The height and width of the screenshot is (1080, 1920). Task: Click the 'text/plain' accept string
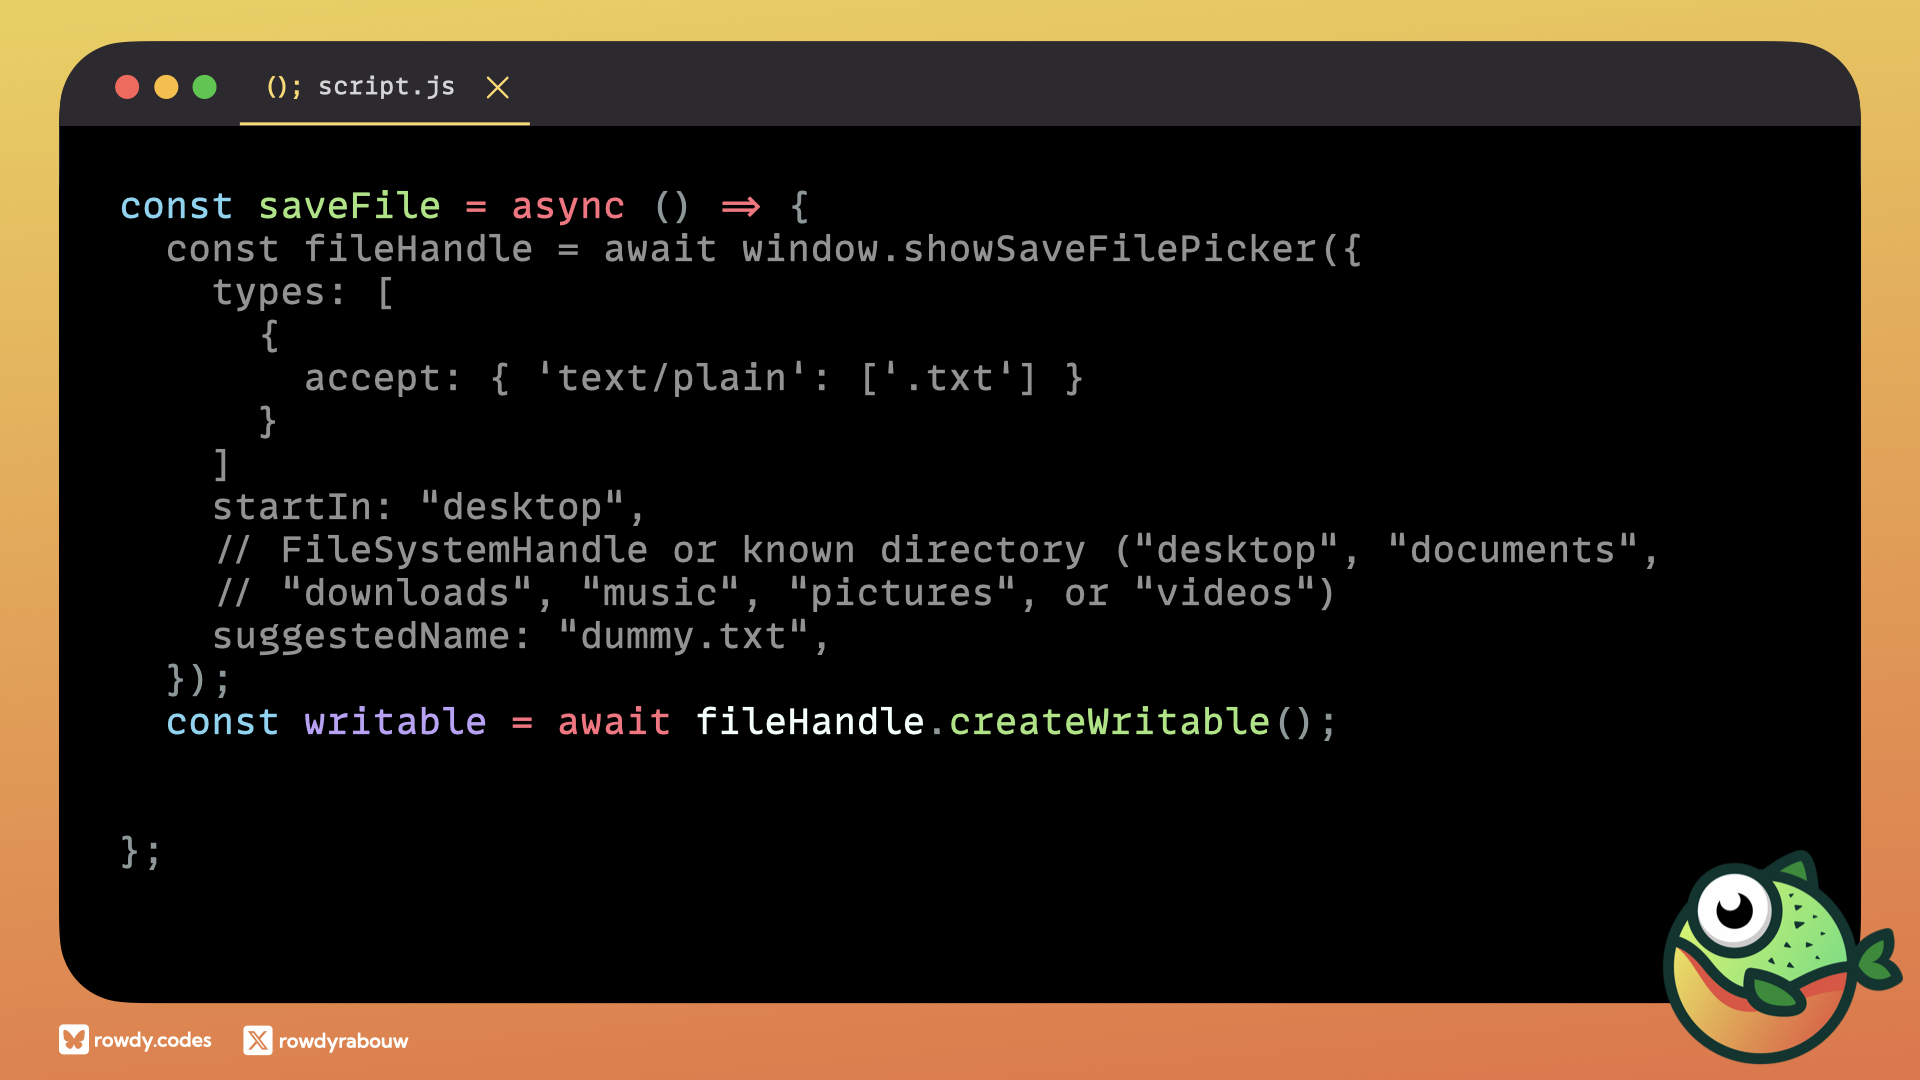[671, 378]
